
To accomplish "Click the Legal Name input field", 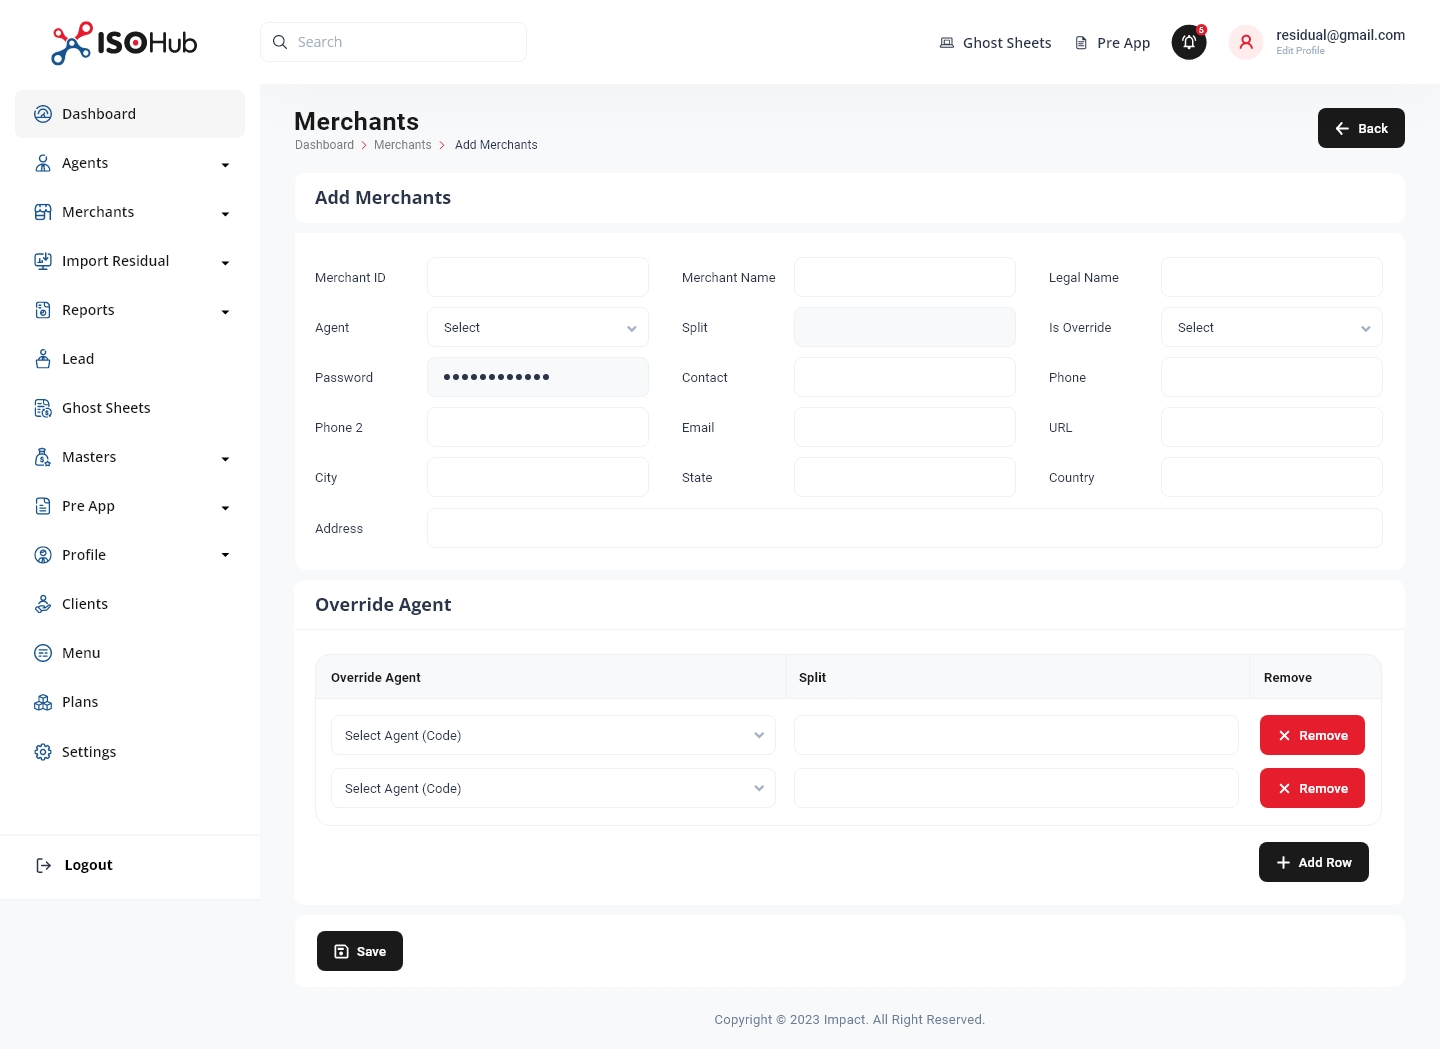I will [1272, 277].
